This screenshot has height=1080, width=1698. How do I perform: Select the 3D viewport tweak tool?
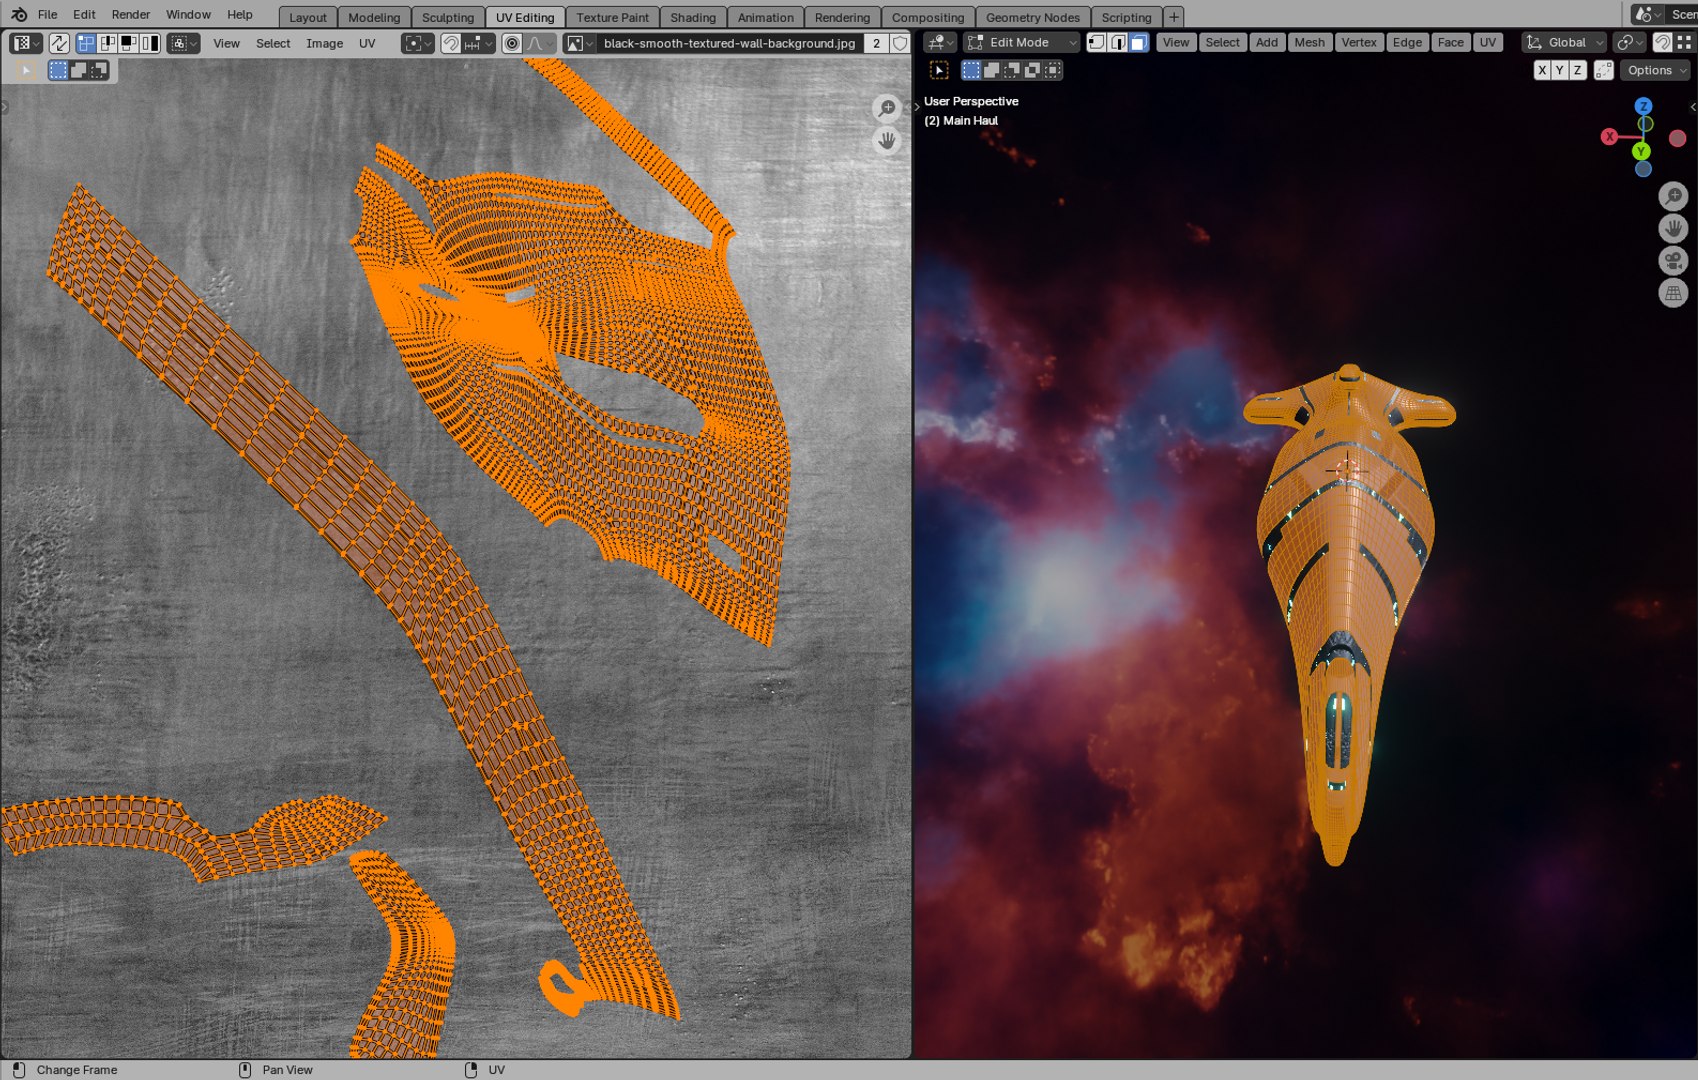(x=939, y=70)
